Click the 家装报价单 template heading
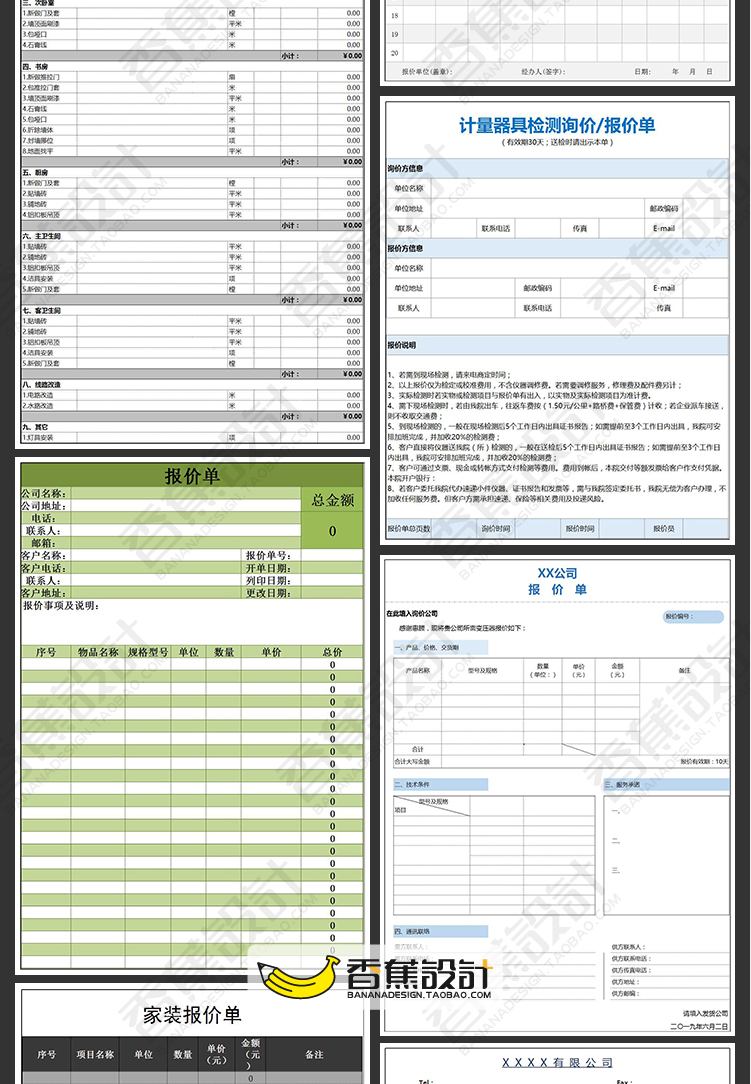 pos(192,1015)
